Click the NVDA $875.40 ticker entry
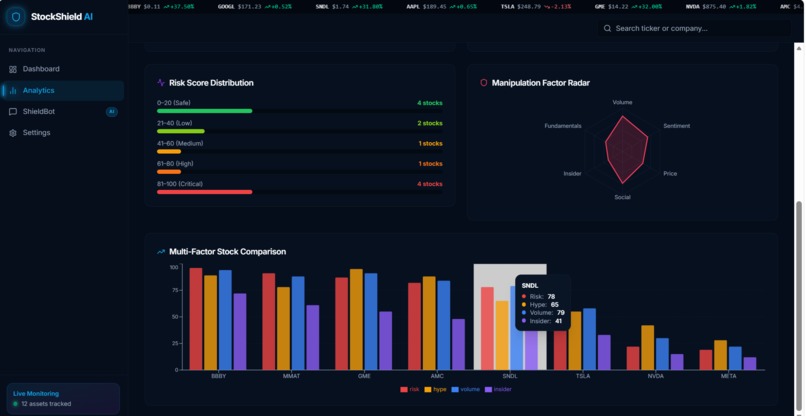This screenshot has height=416, width=806. (x=721, y=7)
